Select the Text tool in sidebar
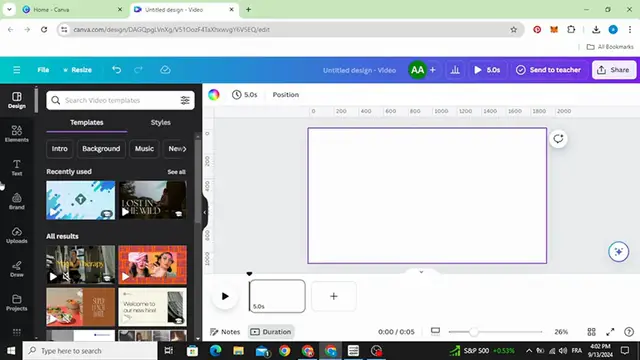 click(17, 167)
